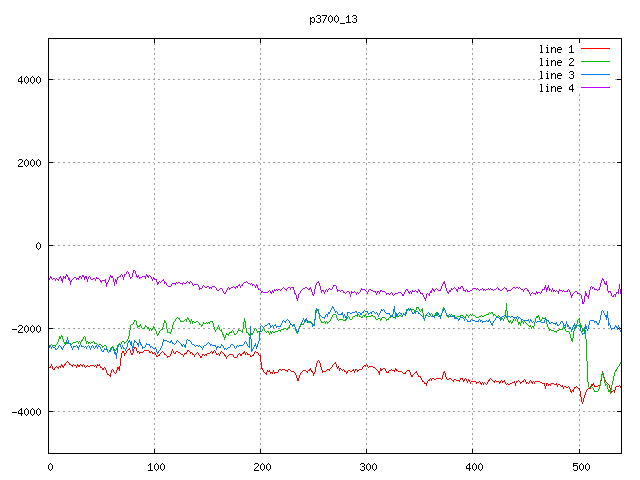The width and height of the screenshot is (640, 480).
Task: Click the -4000 y-axis tick label
Action: click(25, 412)
